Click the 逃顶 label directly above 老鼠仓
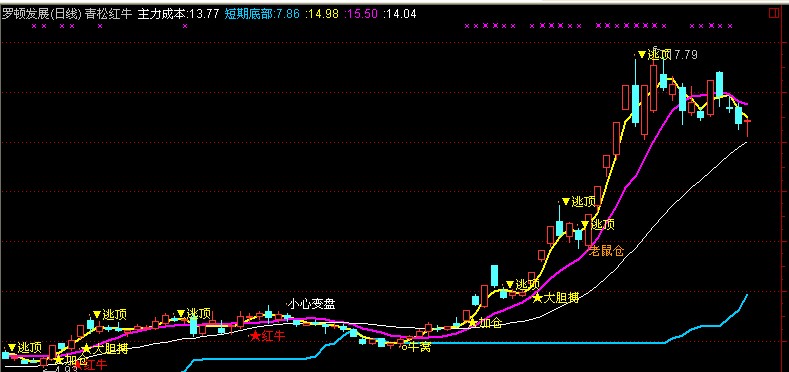789x372 pixels. pyautogui.click(x=598, y=224)
